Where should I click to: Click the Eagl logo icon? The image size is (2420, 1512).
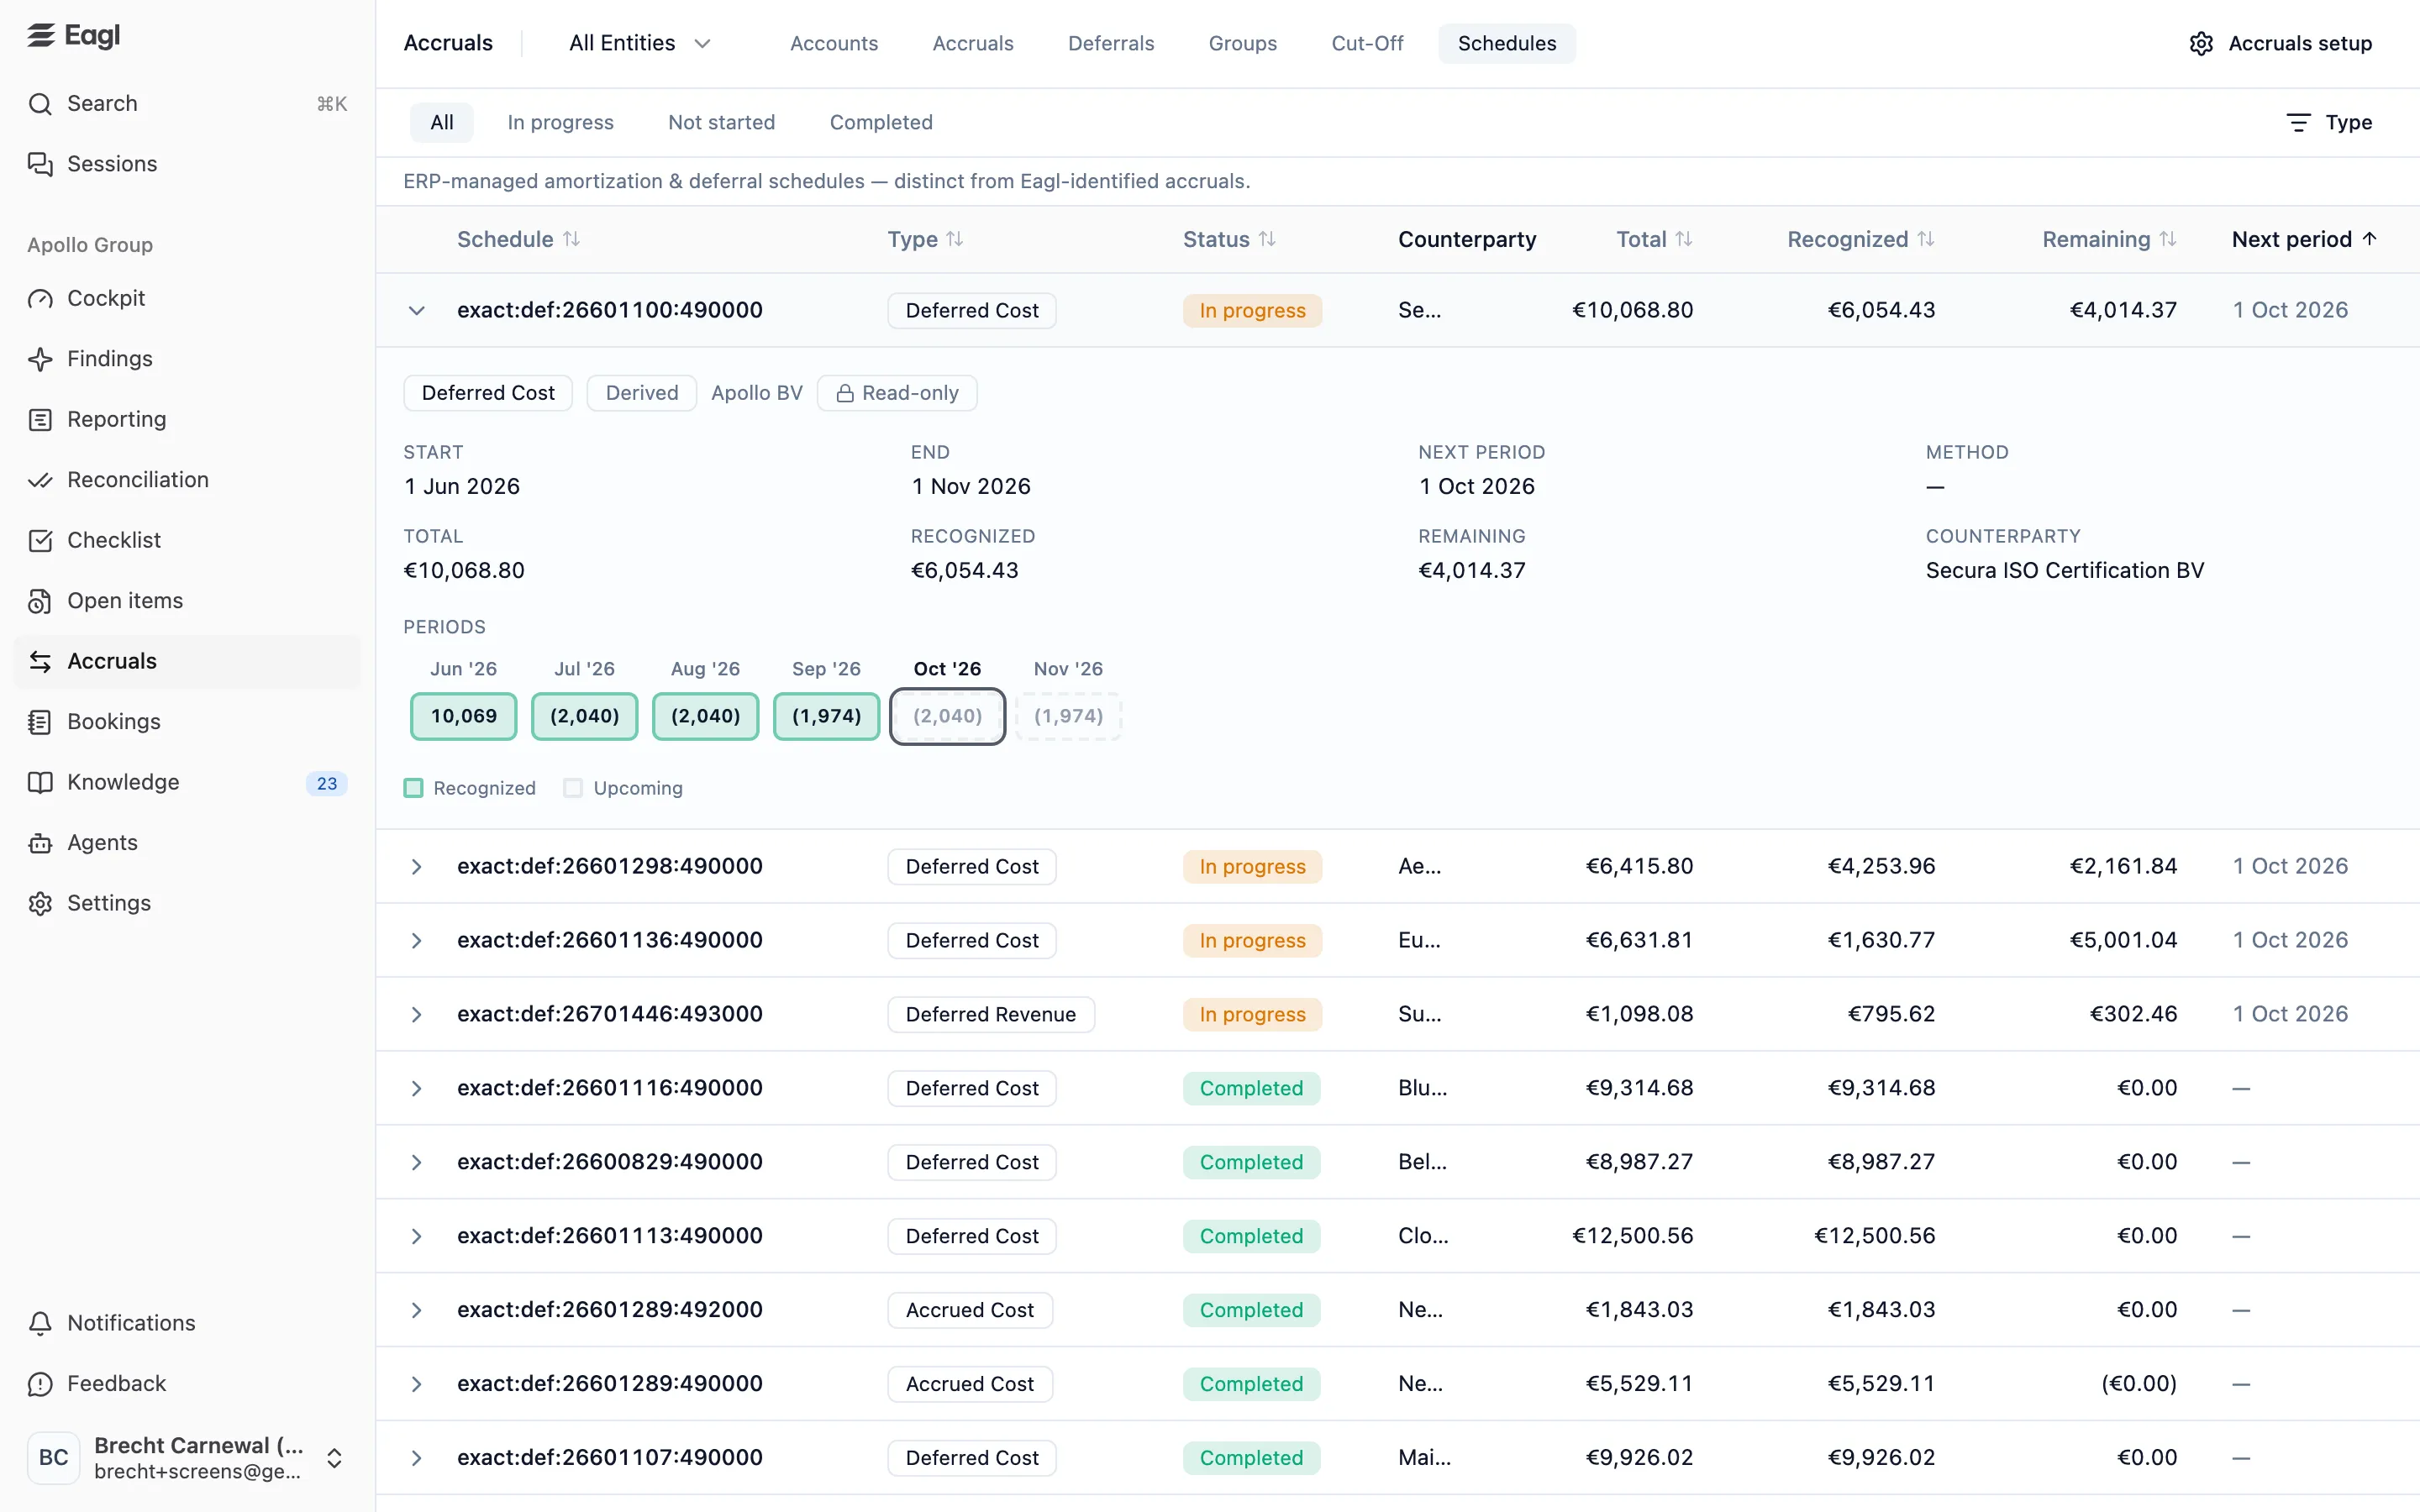pyautogui.click(x=41, y=36)
